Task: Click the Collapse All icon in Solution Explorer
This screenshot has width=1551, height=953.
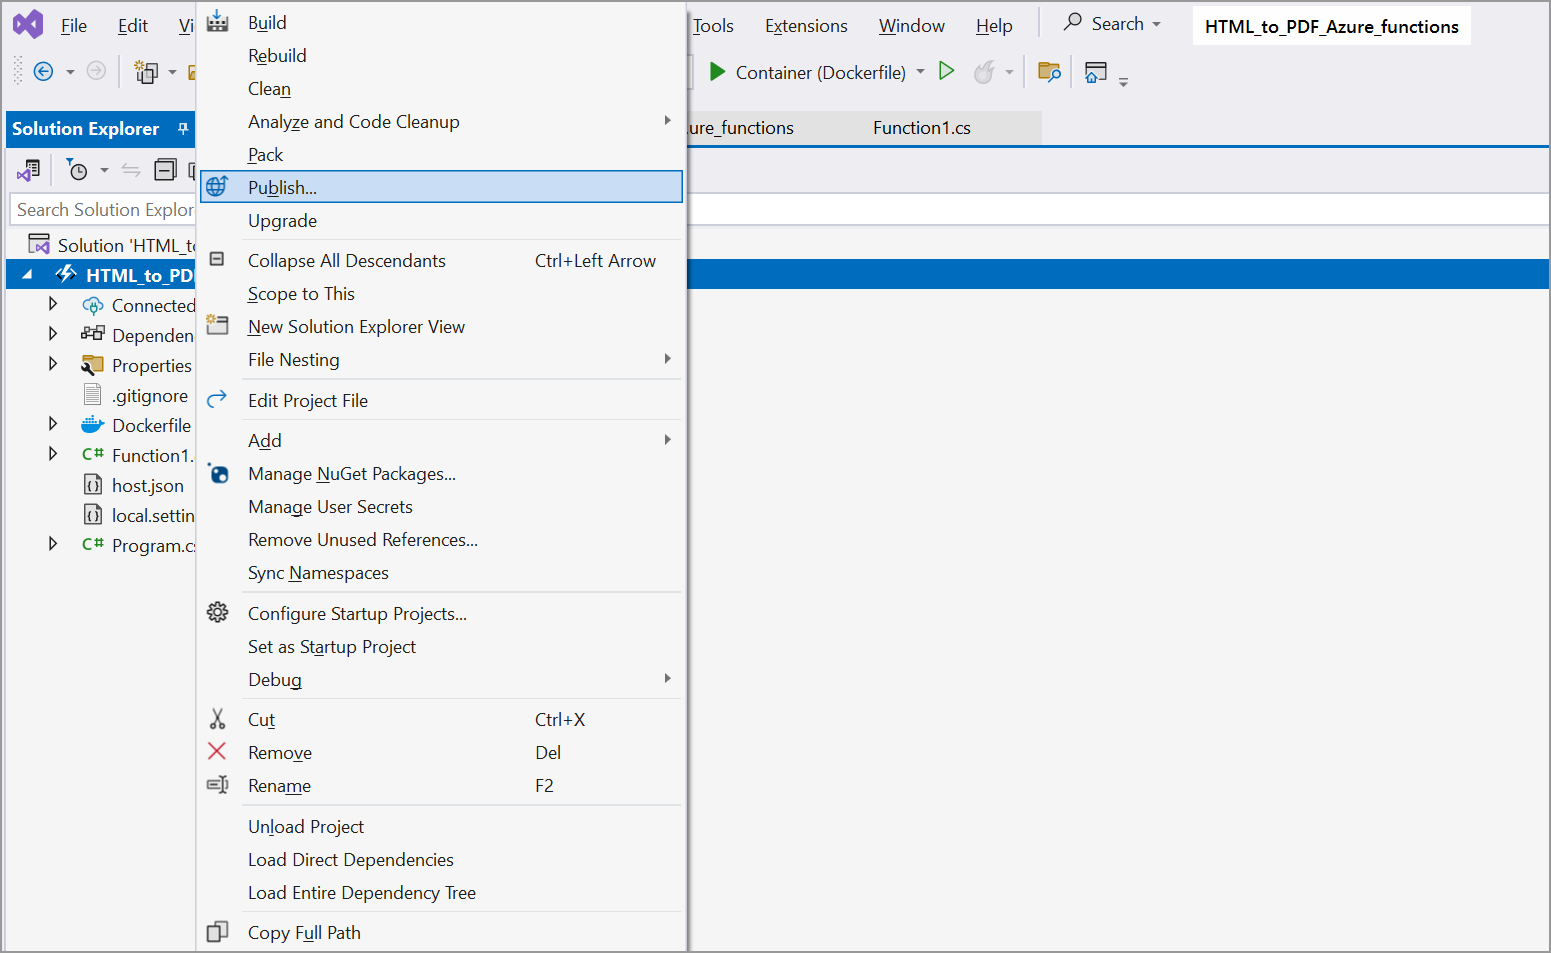Action: coord(165,170)
